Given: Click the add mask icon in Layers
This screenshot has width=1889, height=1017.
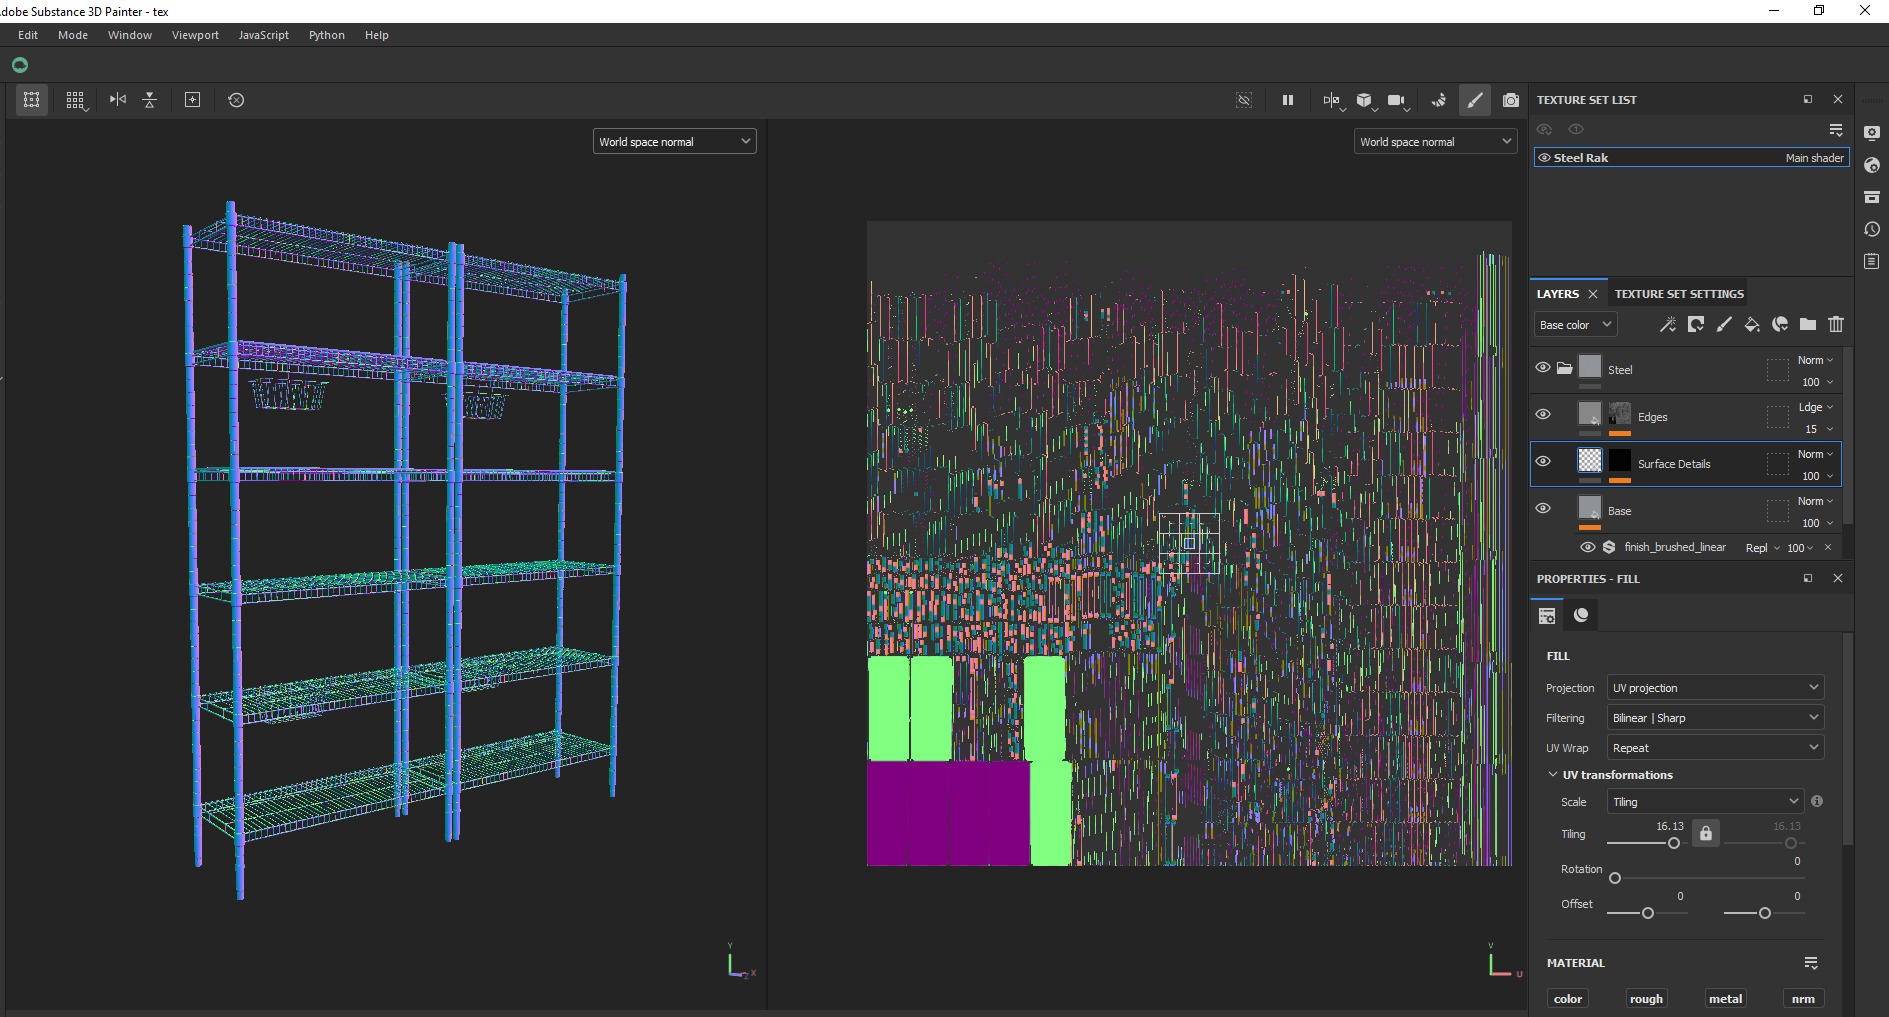Looking at the screenshot, I should (1696, 324).
